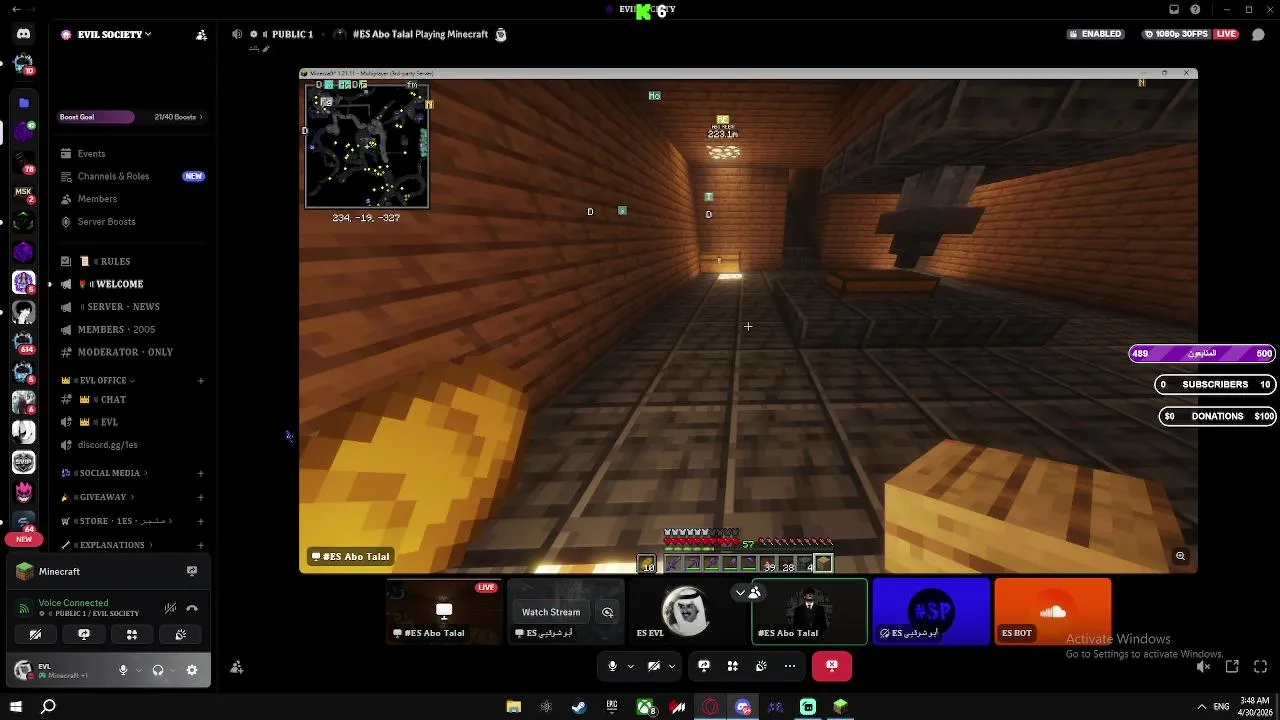Expand the GIVEAWAY category
This screenshot has width=1280, height=720.
click(98, 497)
